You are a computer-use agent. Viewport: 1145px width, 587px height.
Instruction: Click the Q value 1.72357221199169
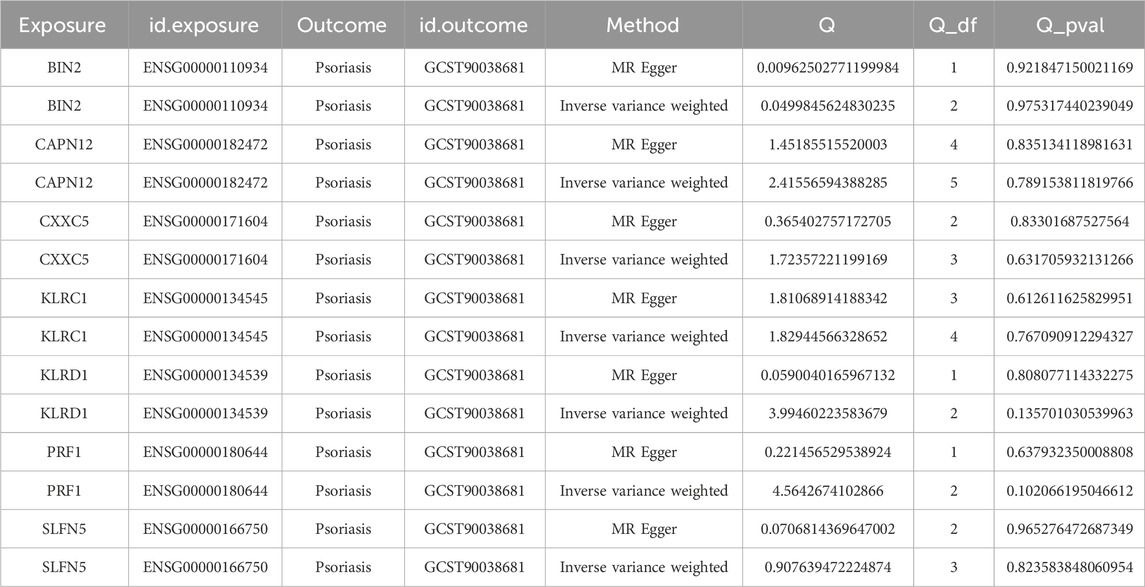[826, 260]
